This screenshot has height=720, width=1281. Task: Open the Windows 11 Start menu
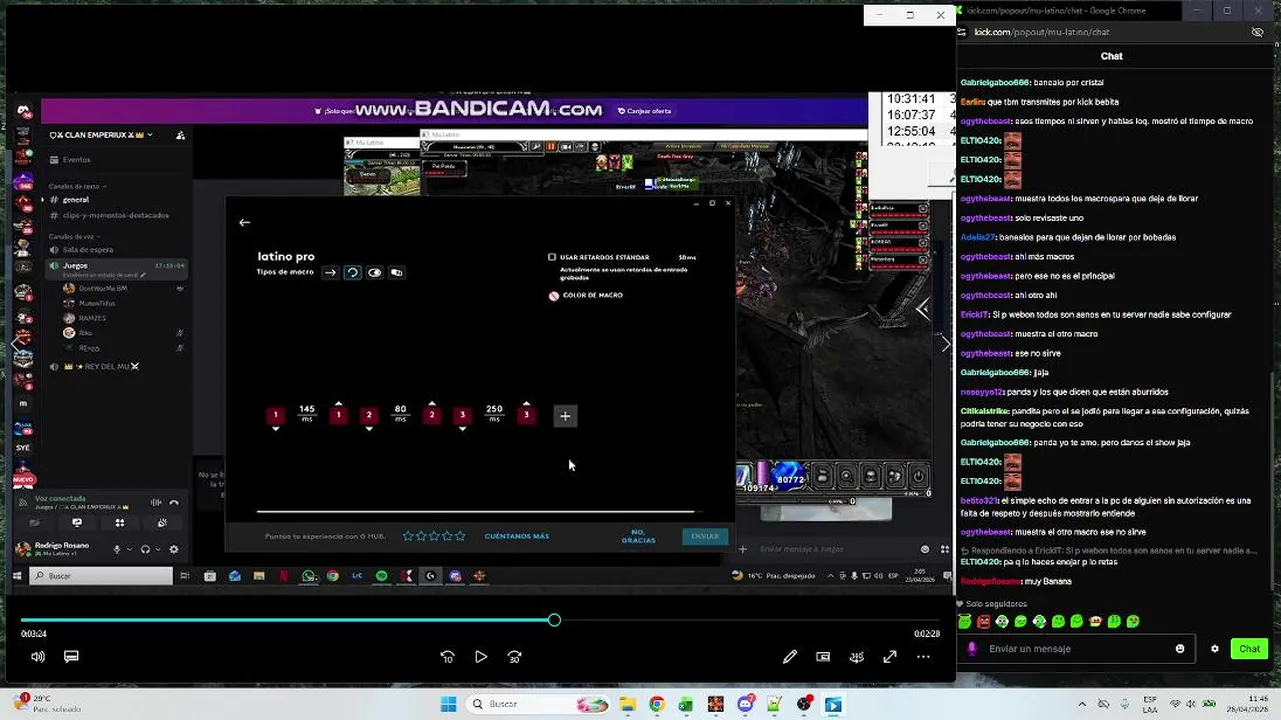(448, 704)
